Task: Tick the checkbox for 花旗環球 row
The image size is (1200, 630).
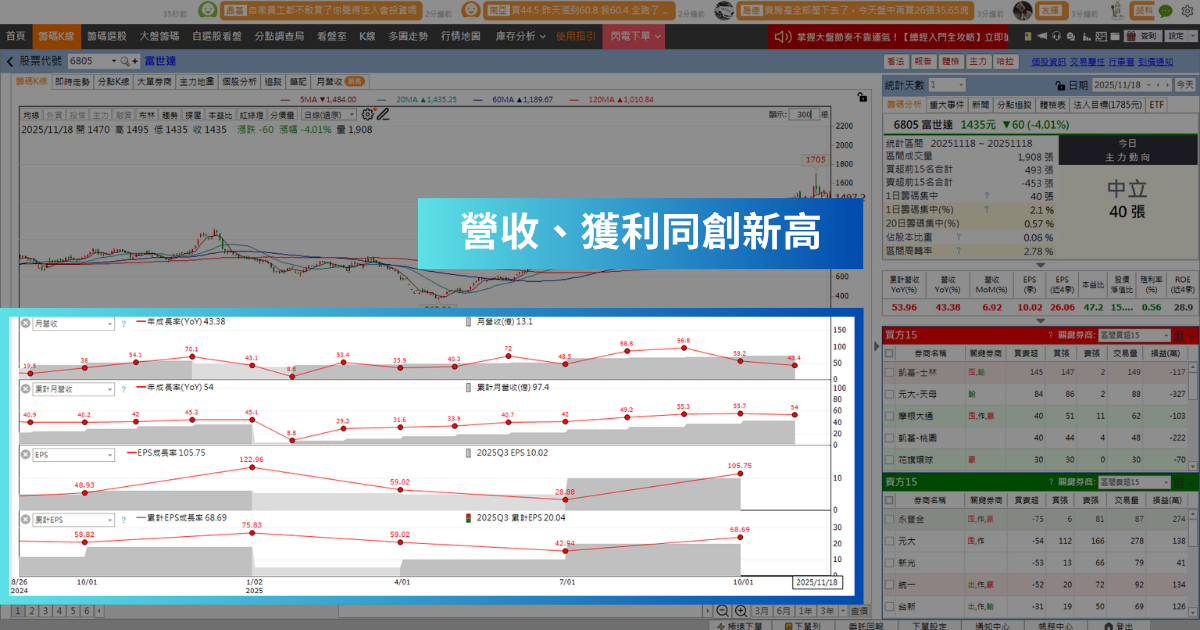Action: point(891,459)
